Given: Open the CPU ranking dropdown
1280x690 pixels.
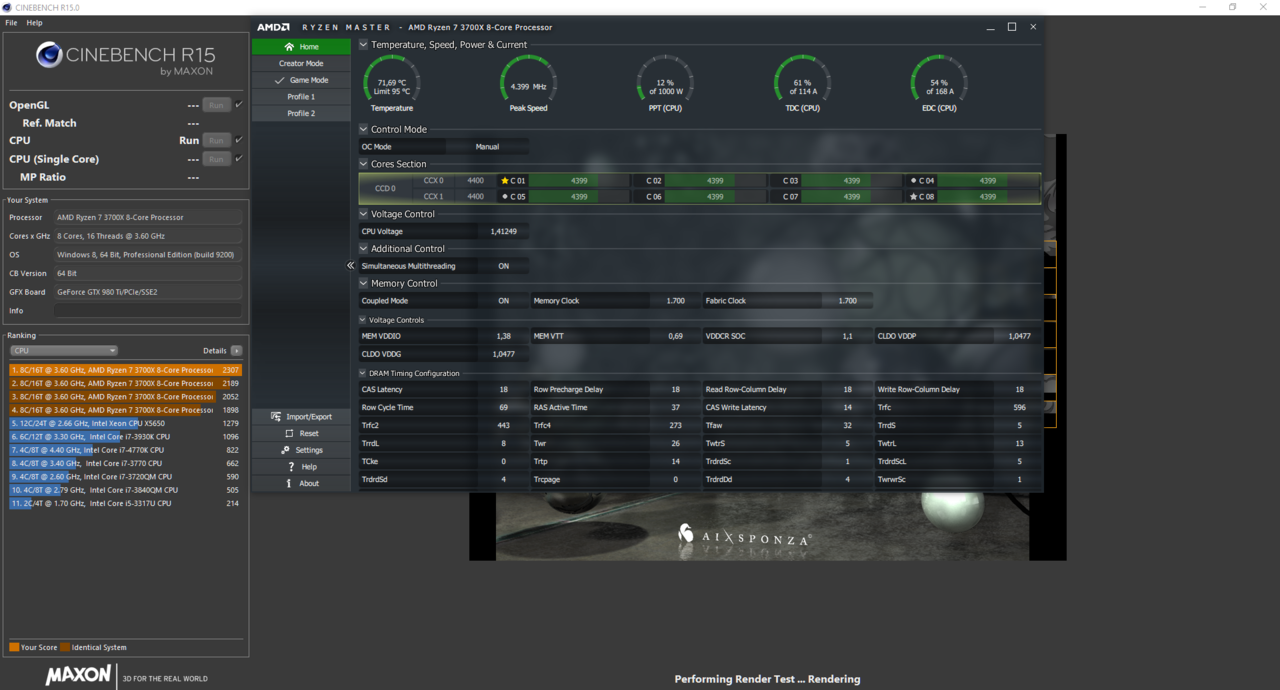Looking at the screenshot, I should (x=64, y=351).
